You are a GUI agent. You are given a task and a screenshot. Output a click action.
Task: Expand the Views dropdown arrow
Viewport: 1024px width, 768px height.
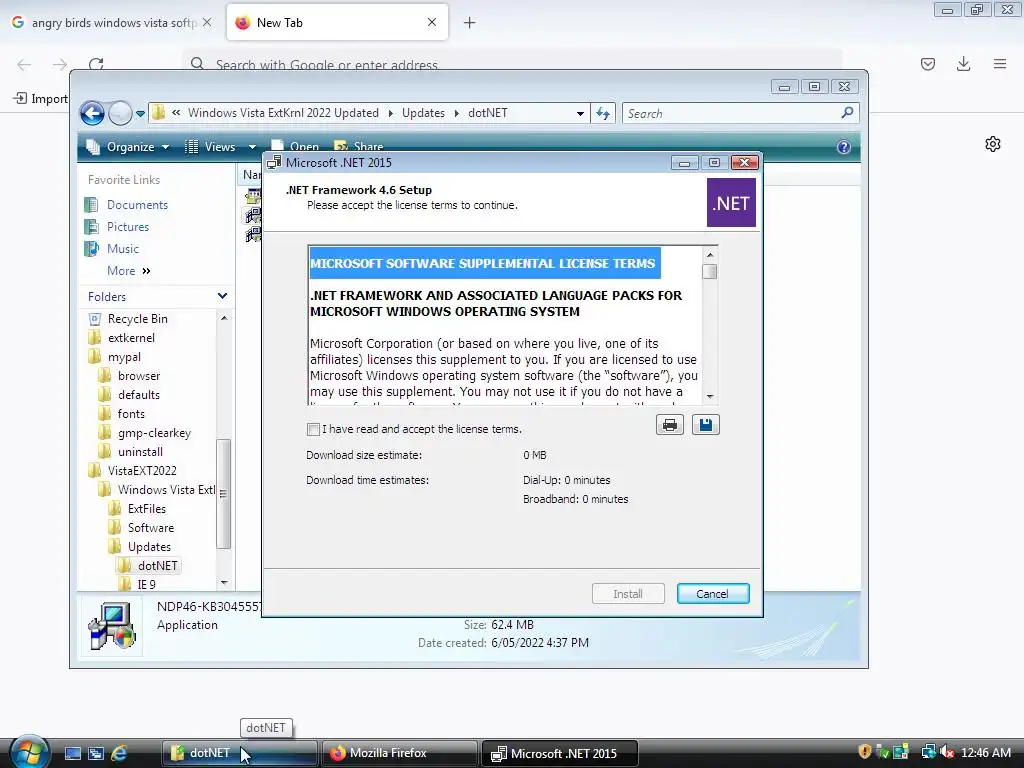pyautogui.click(x=252, y=147)
